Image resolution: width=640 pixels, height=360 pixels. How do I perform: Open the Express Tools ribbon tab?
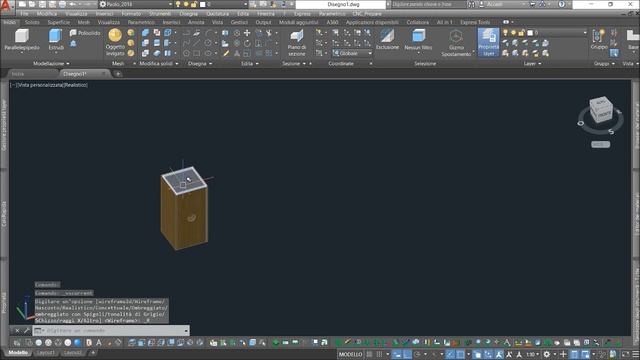[475, 22]
